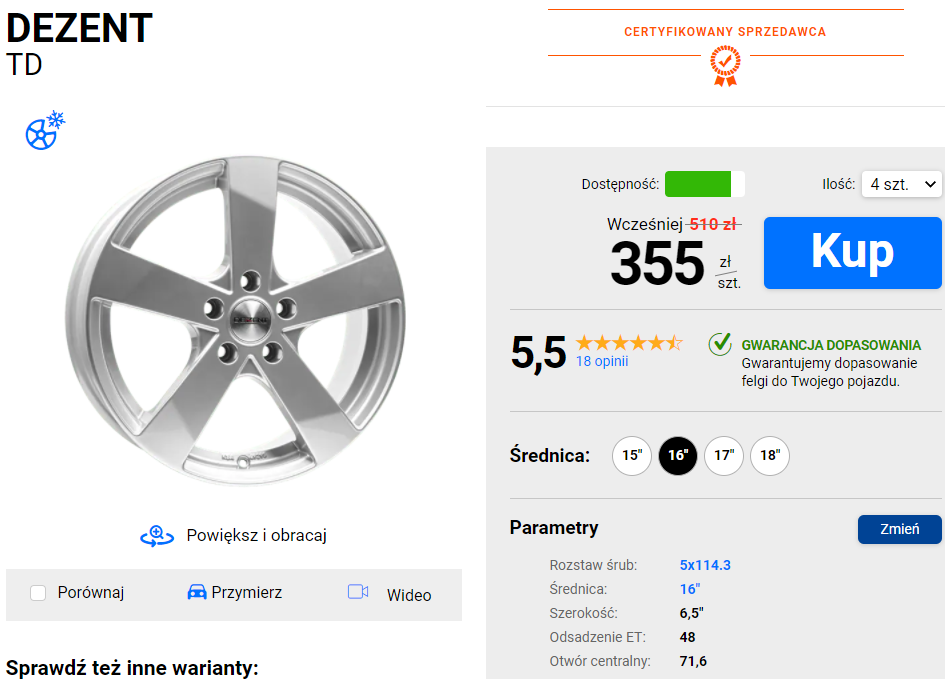945x679 pixels.
Task: Open the Ilość quantity dropdown
Action: [902, 184]
